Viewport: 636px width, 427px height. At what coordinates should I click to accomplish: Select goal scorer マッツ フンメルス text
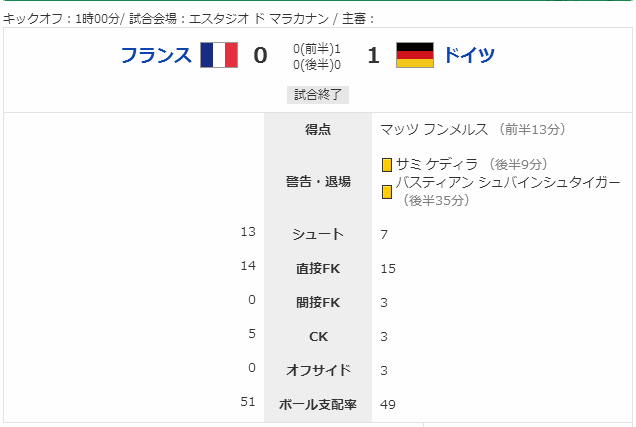coord(434,130)
